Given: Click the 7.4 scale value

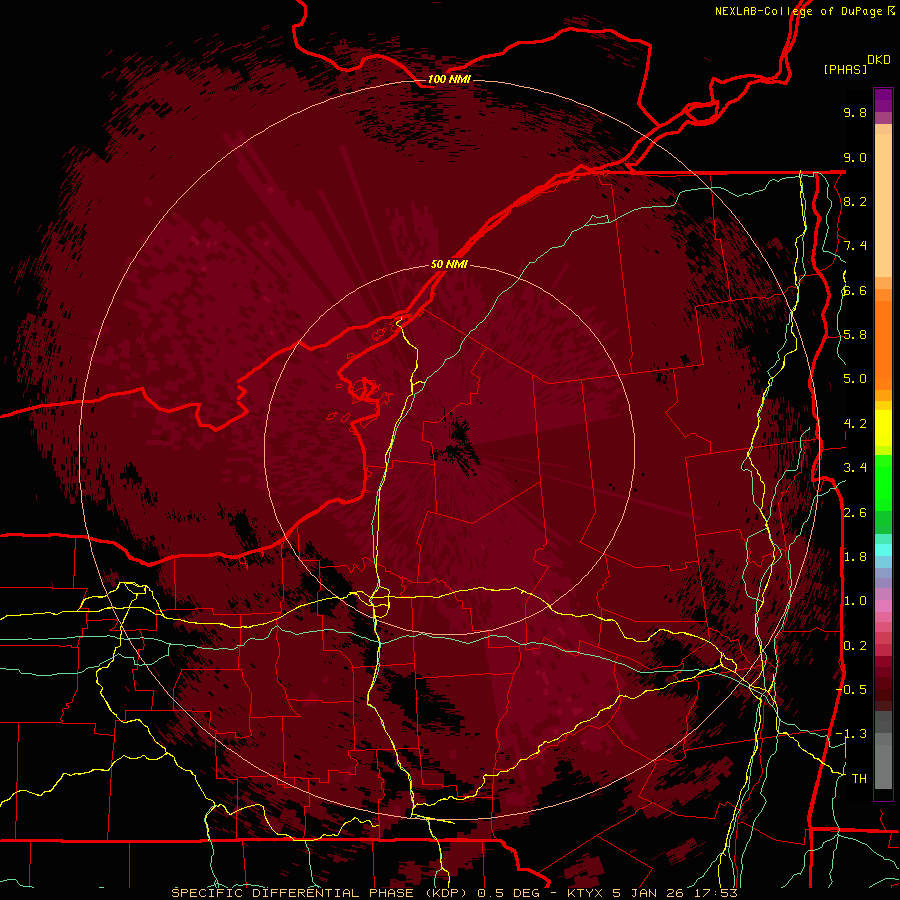Looking at the screenshot, I should tap(855, 246).
